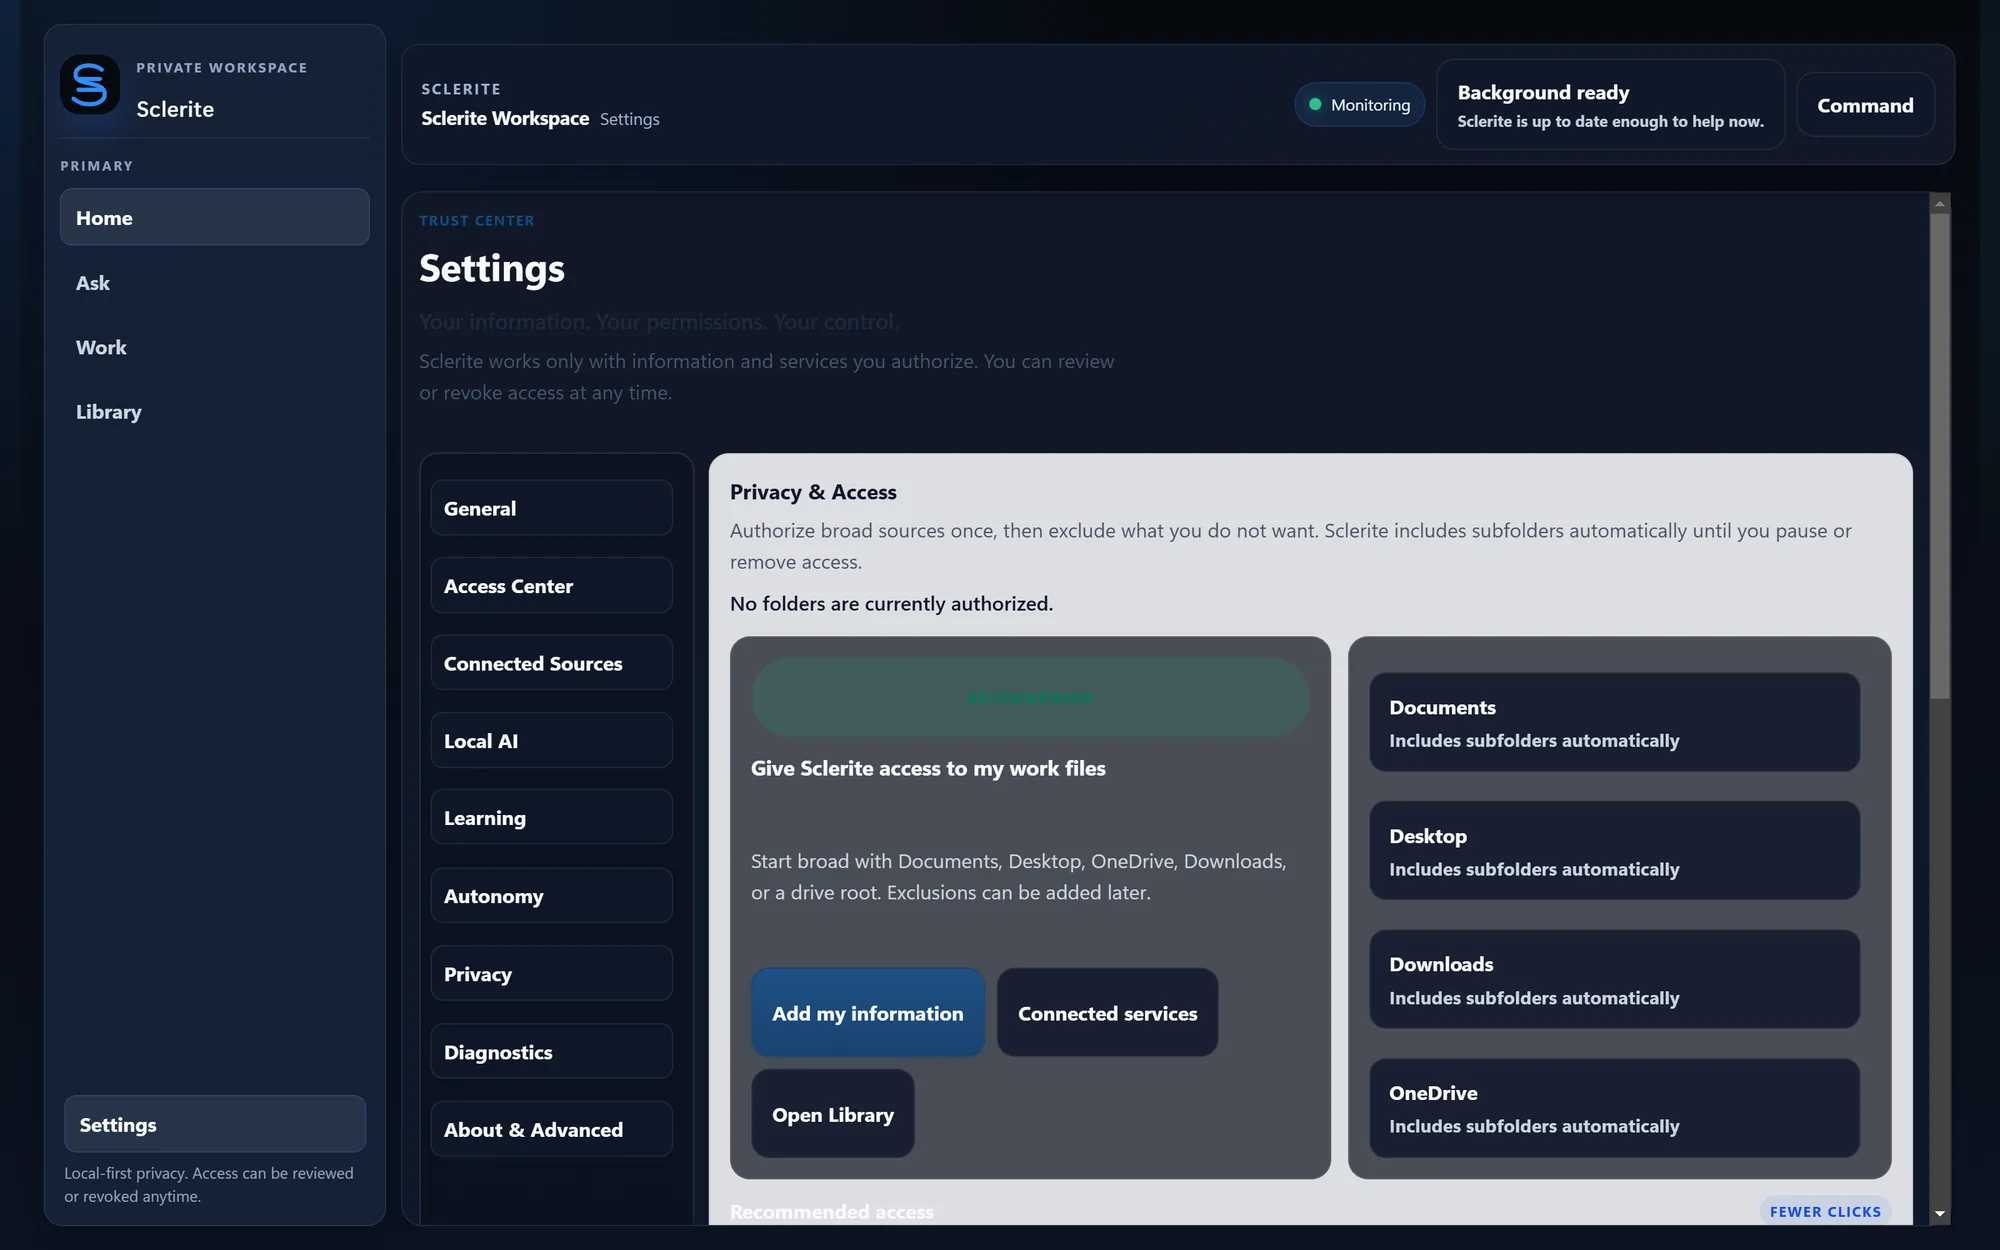This screenshot has height=1250, width=2000.
Task: Open About & Advanced settings
Action: [551, 1129]
